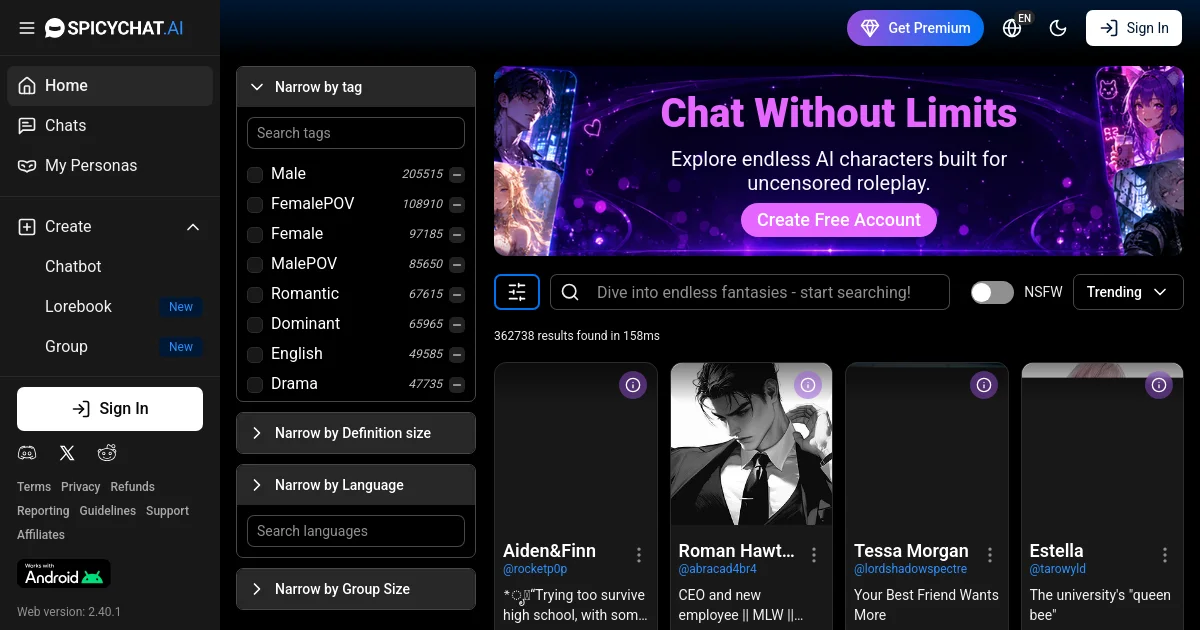1200x630 pixels.
Task: Open the Privacy link
Action: tap(81, 487)
